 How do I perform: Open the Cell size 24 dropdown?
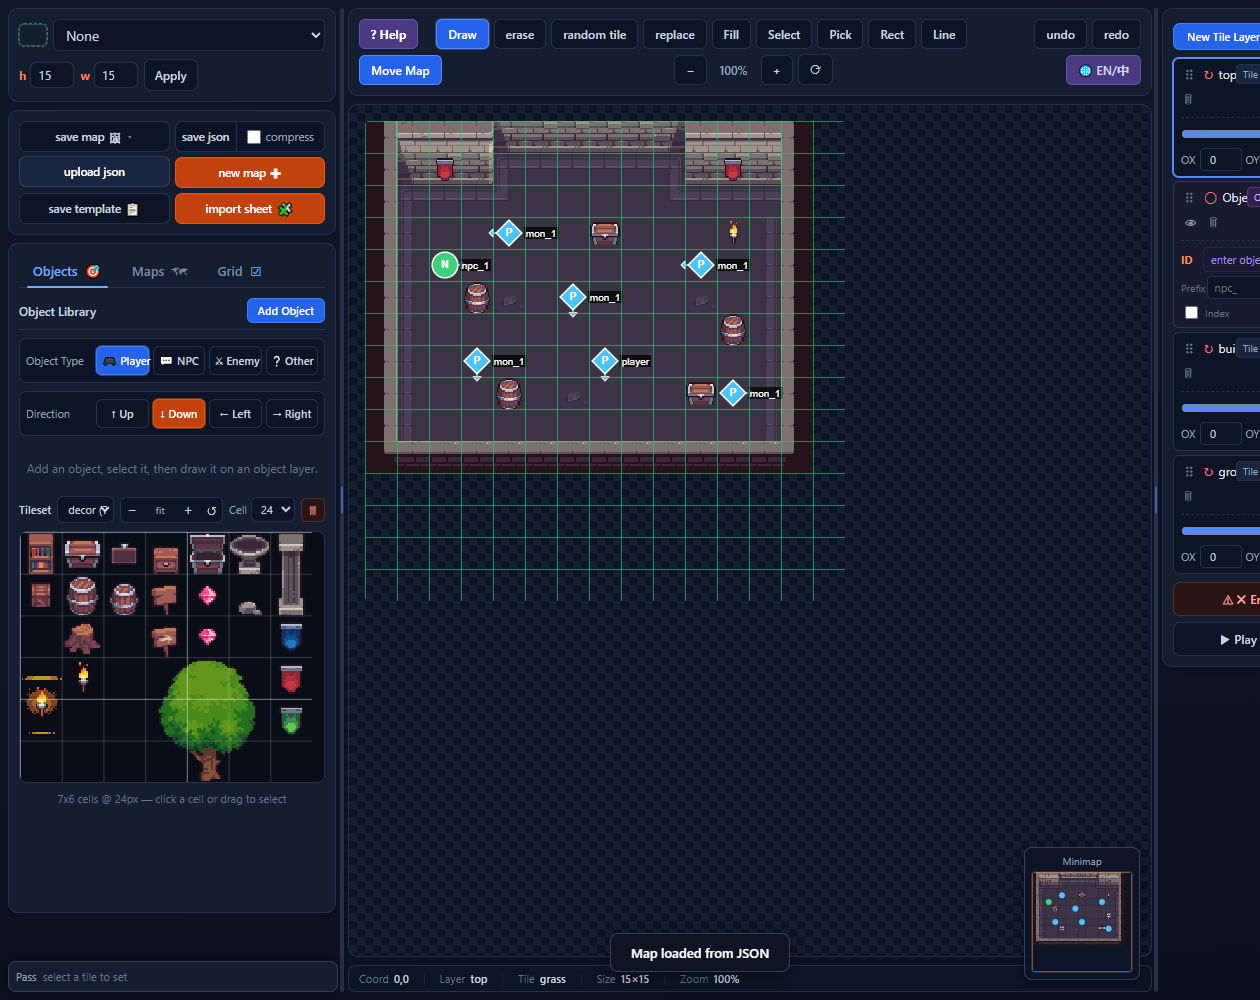point(273,510)
